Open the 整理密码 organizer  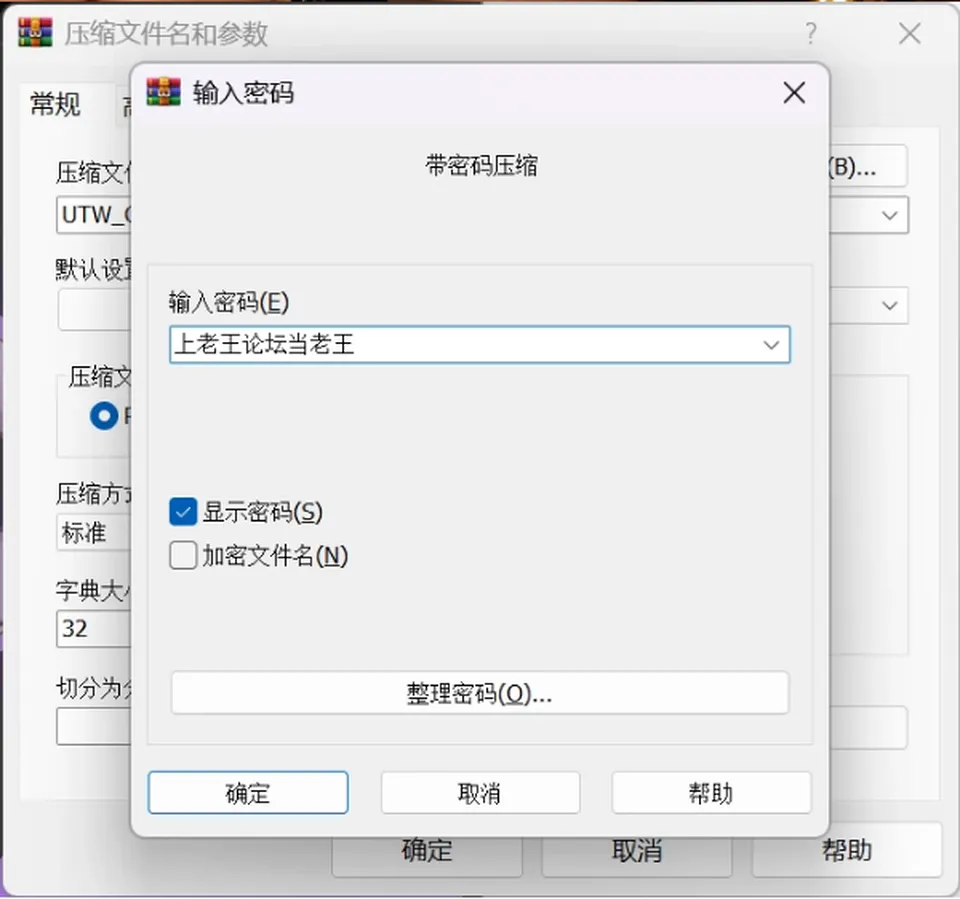pos(480,693)
